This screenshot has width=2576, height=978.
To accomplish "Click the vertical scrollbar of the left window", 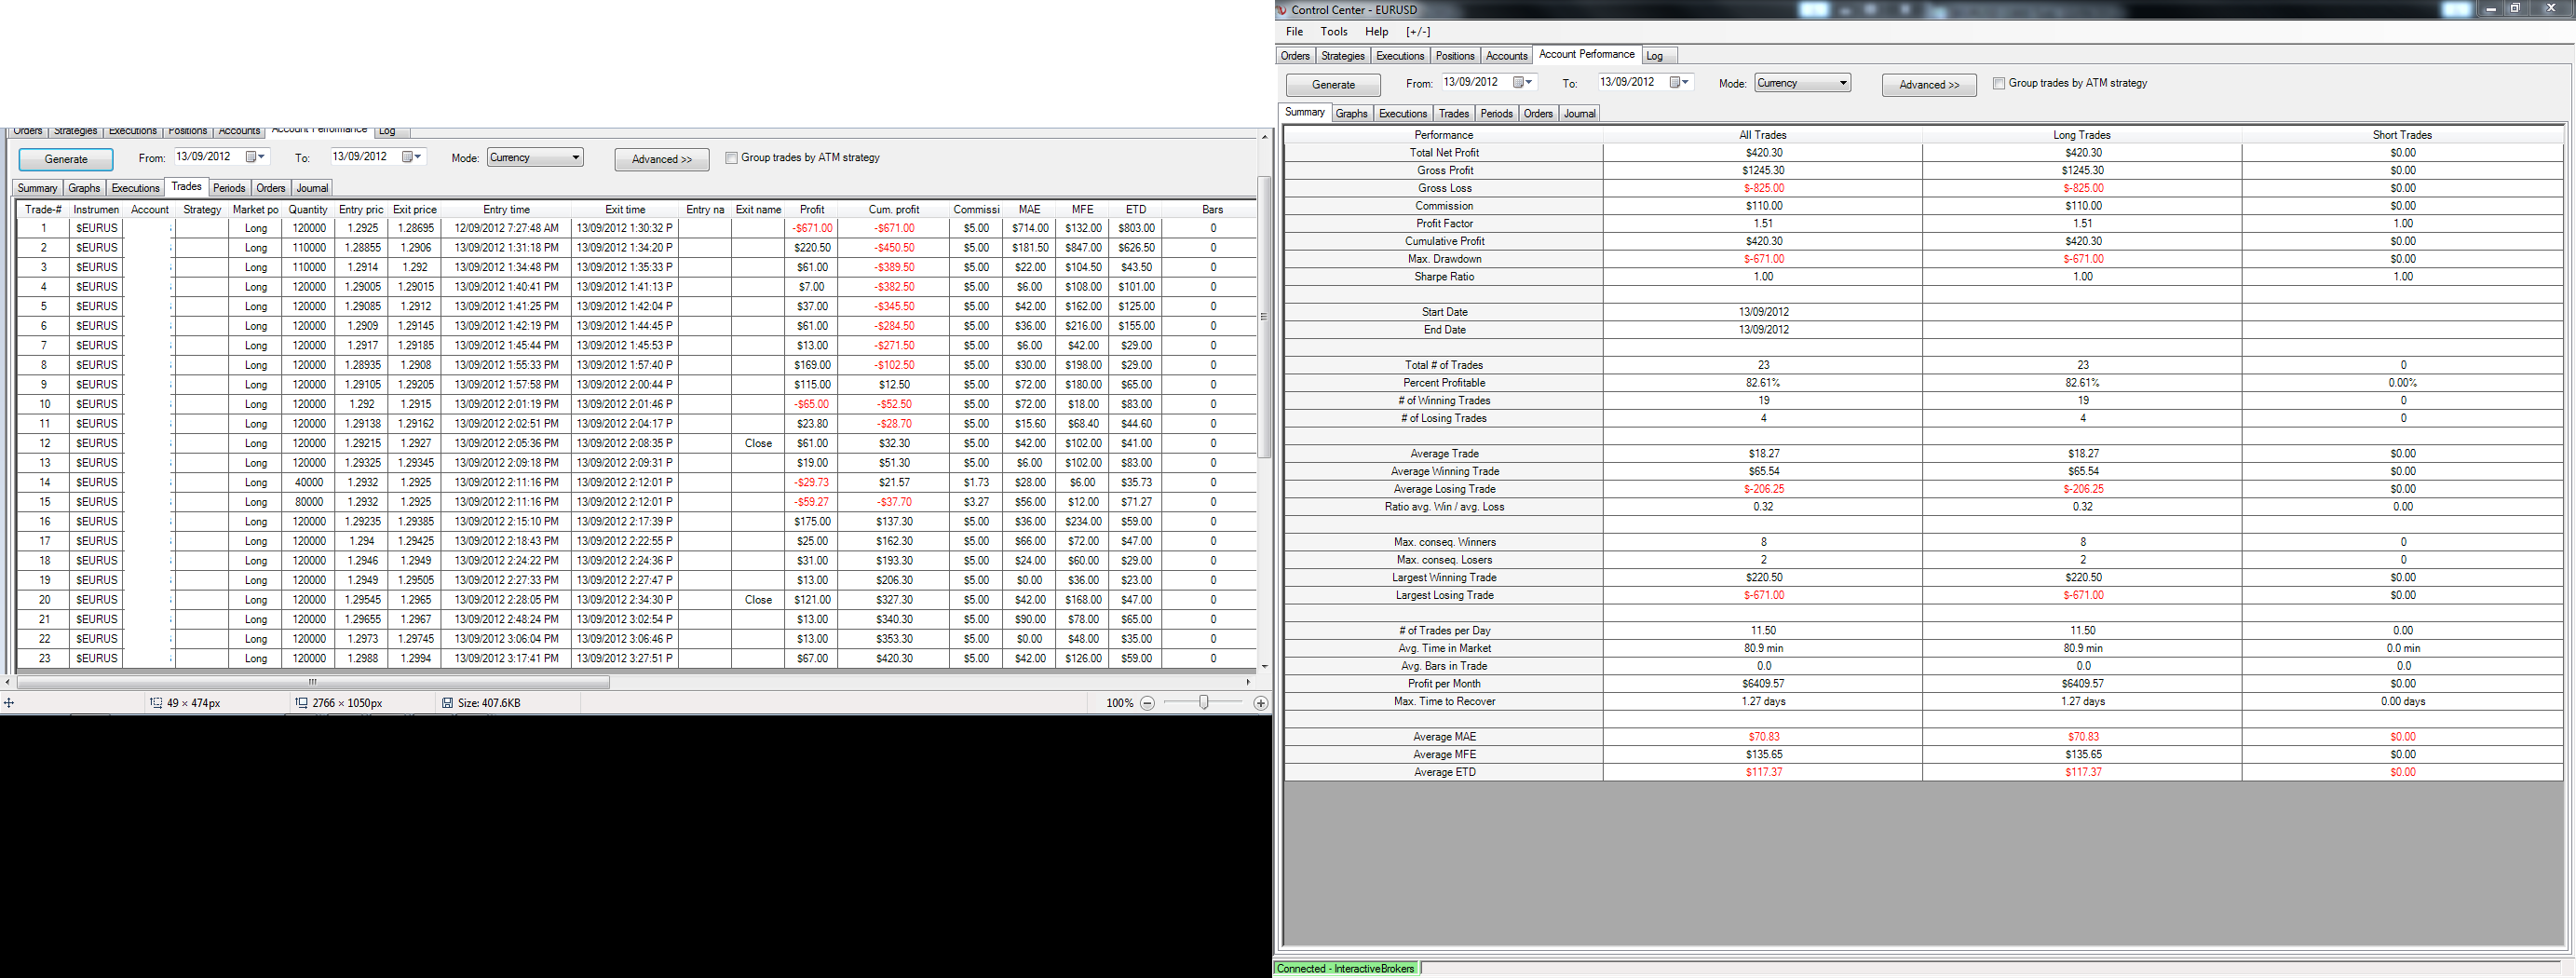I will (1265, 317).
